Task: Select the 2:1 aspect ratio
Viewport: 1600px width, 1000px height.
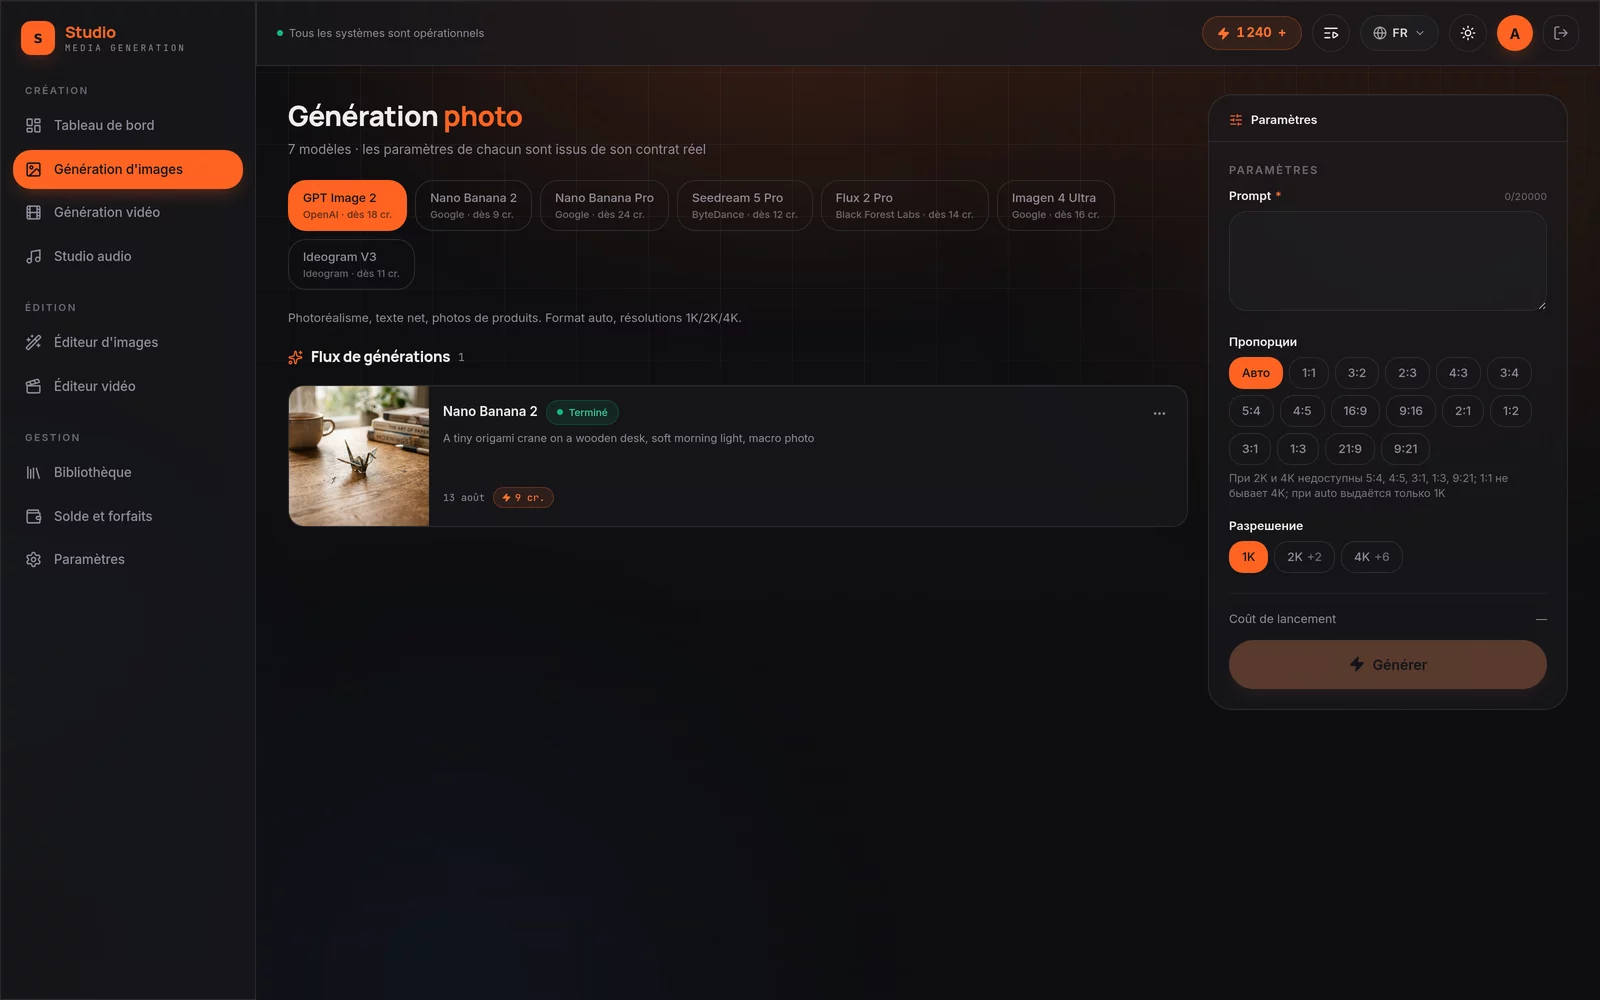Action: tap(1463, 411)
